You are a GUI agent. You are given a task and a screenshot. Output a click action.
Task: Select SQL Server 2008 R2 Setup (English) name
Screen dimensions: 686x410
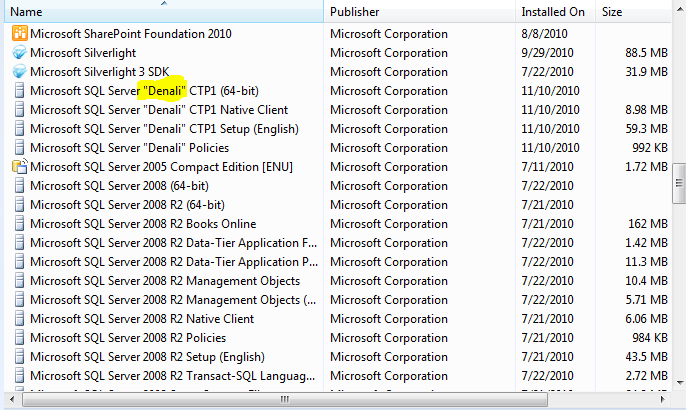tap(147, 357)
